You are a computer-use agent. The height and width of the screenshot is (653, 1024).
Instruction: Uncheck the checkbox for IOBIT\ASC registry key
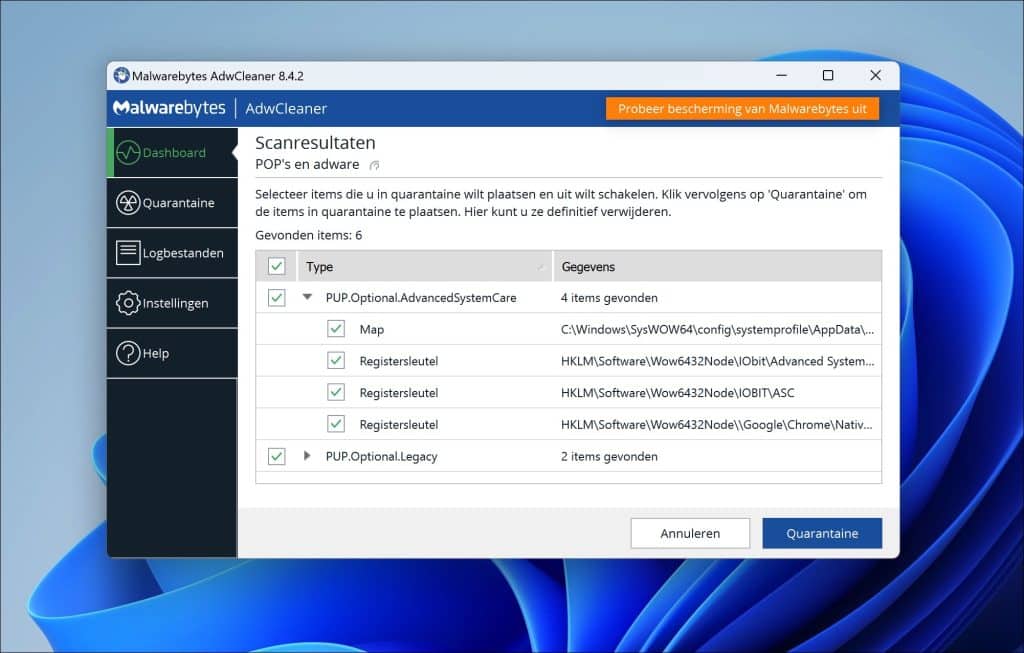336,392
